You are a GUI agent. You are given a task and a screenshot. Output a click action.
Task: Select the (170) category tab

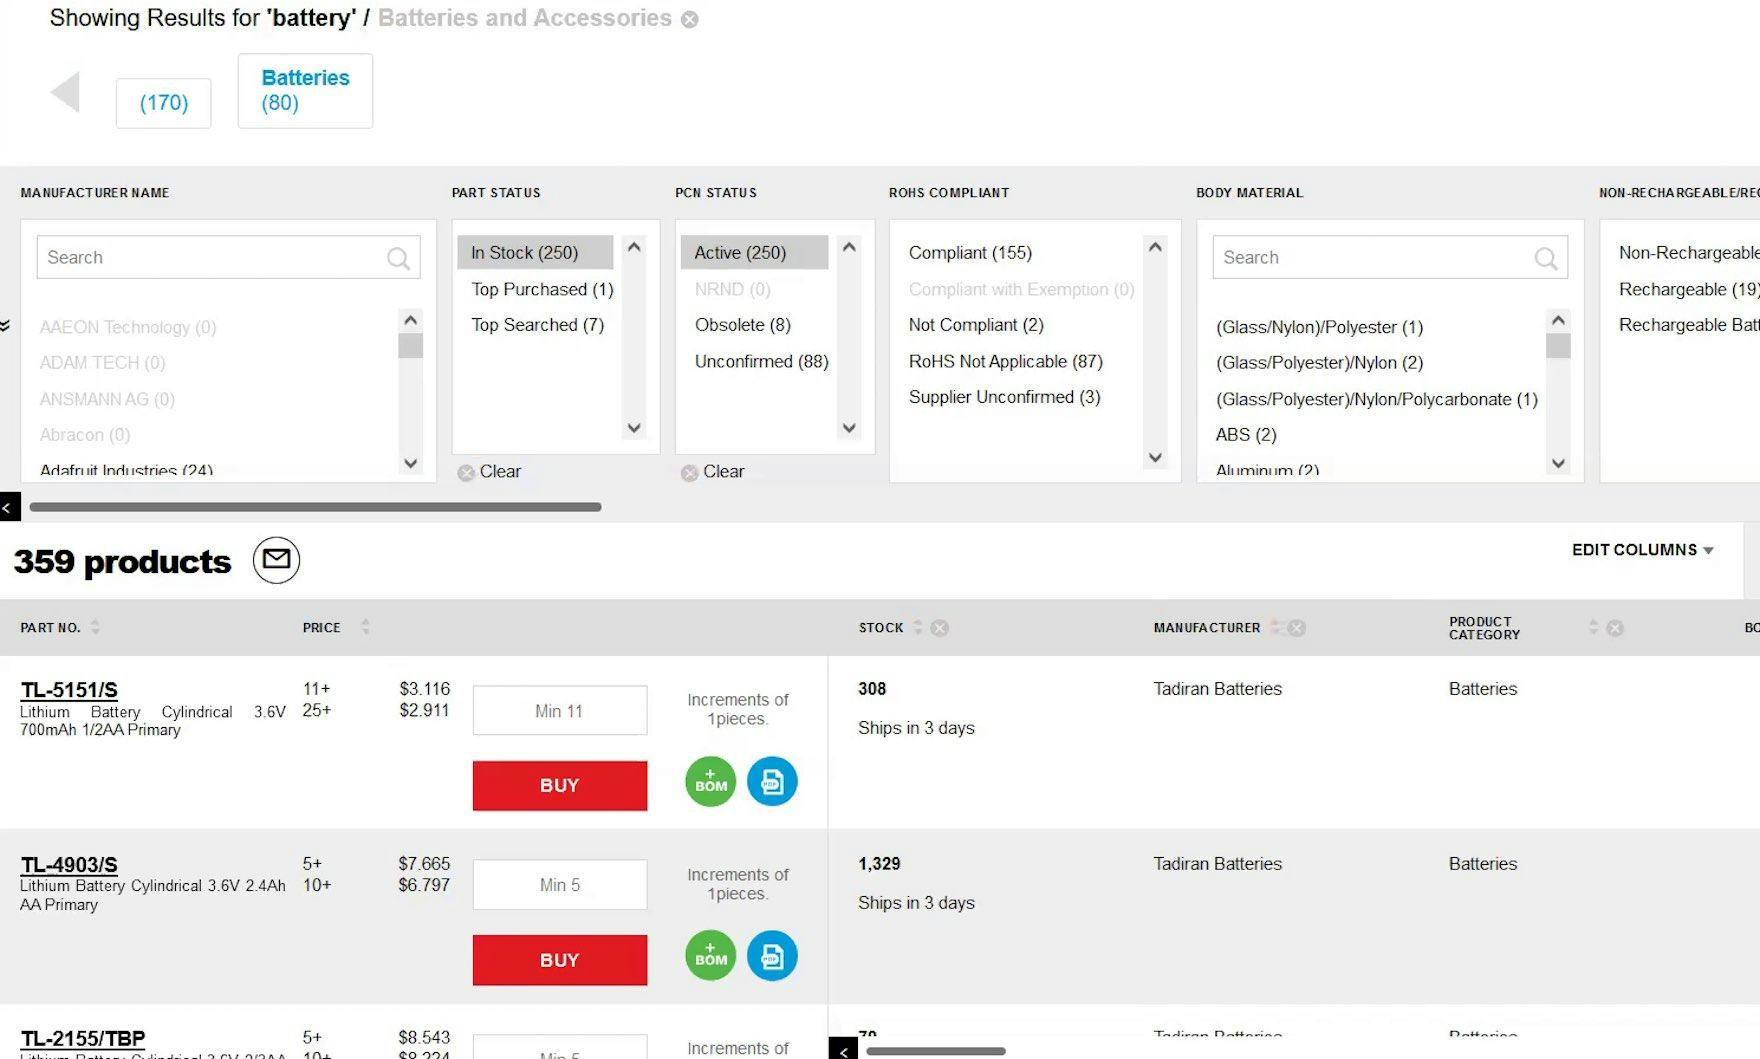(x=164, y=103)
